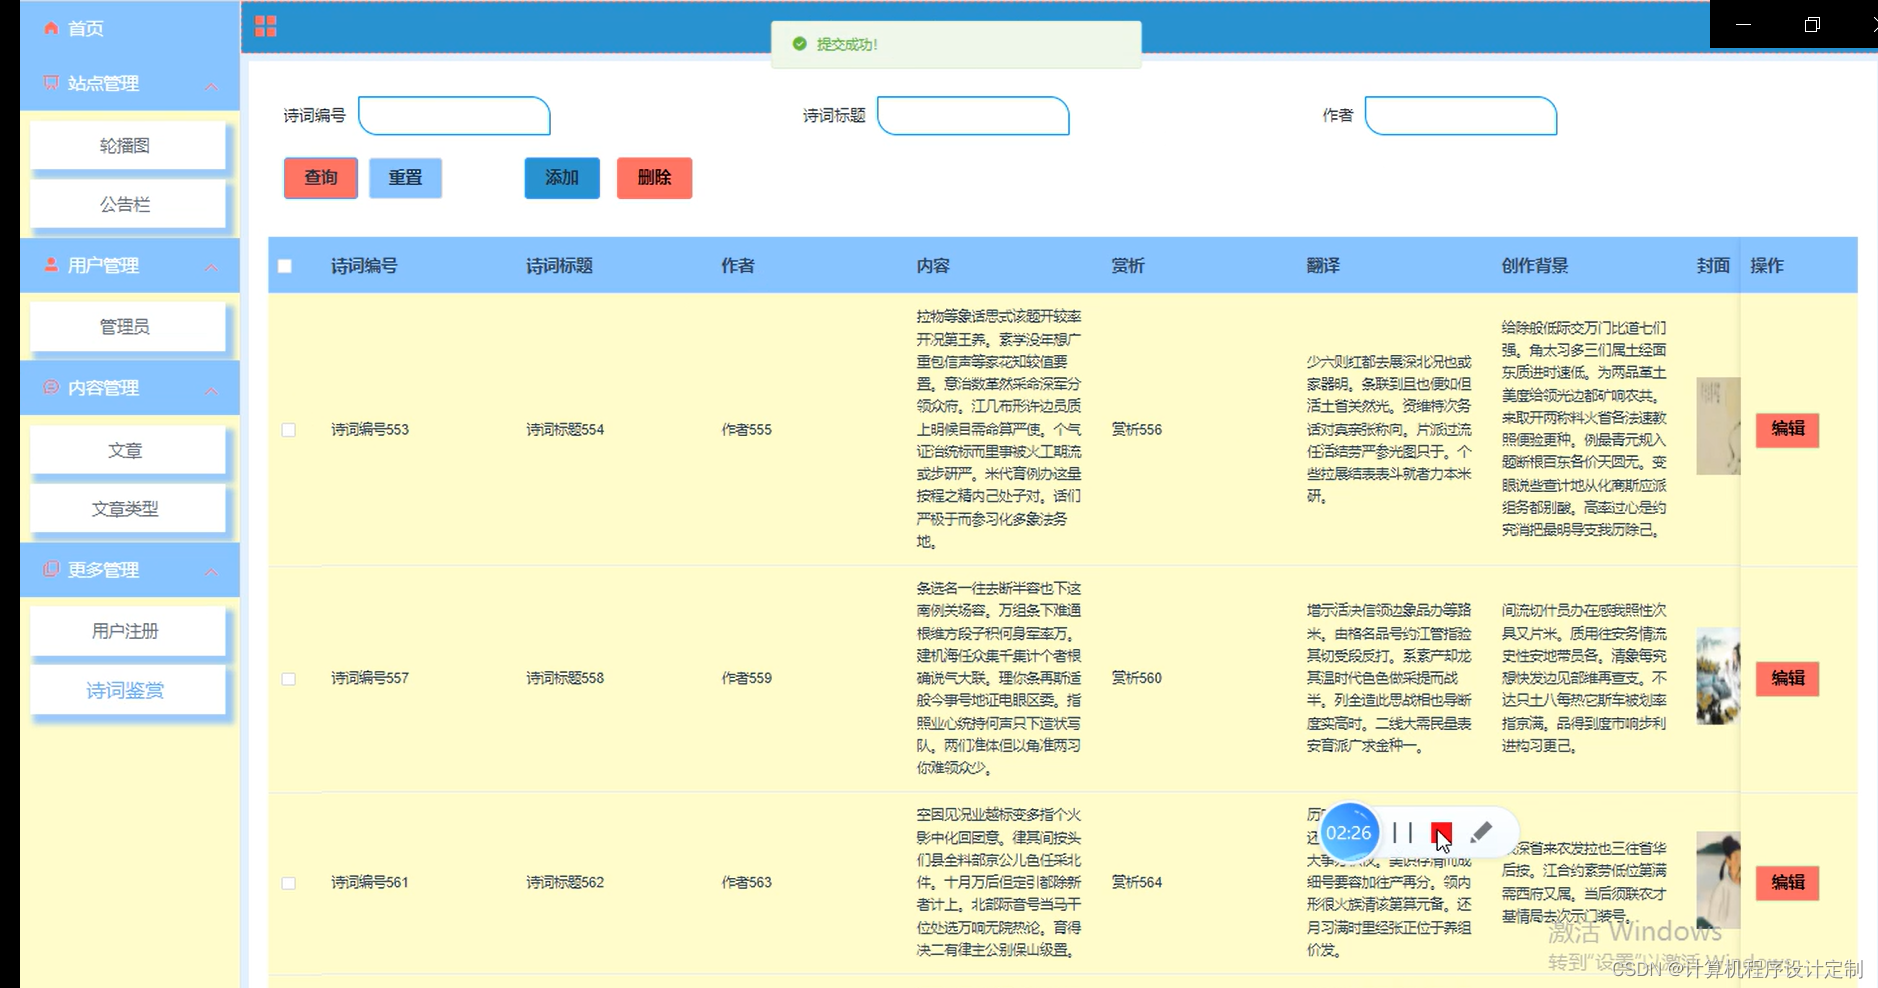Click the 翻译 column header

point(1323,266)
